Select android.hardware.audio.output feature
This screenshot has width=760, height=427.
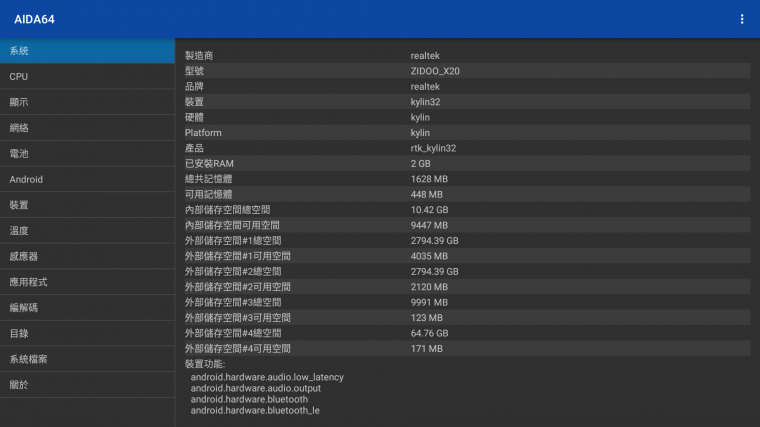(x=255, y=388)
